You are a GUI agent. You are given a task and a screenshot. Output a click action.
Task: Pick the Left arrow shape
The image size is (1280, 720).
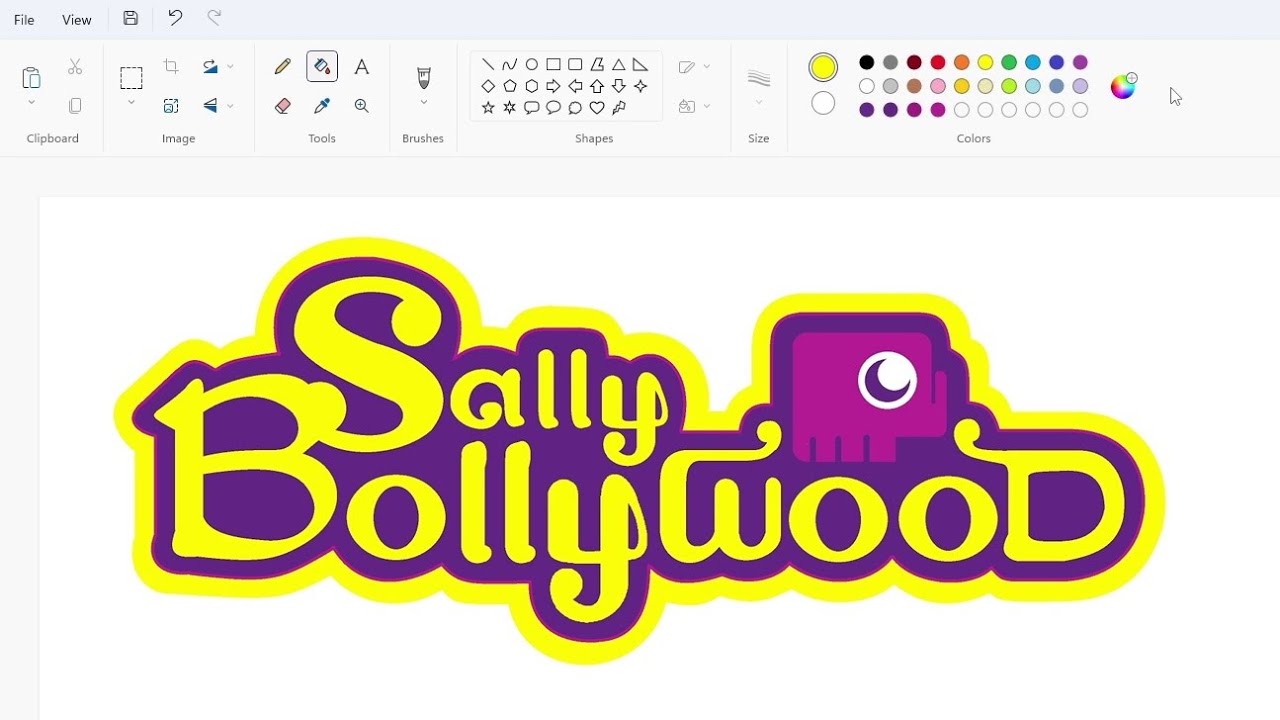click(575, 86)
